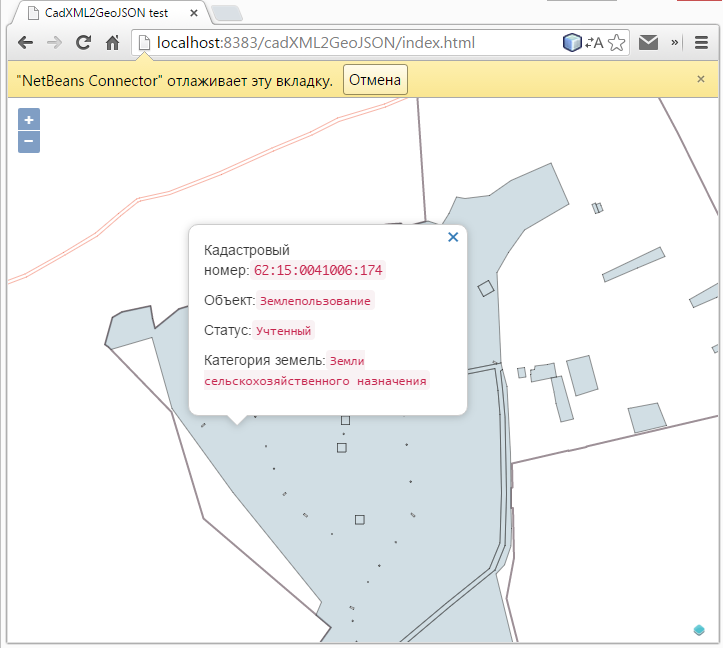Click the NetBeans Connector cube icon

point(572,42)
